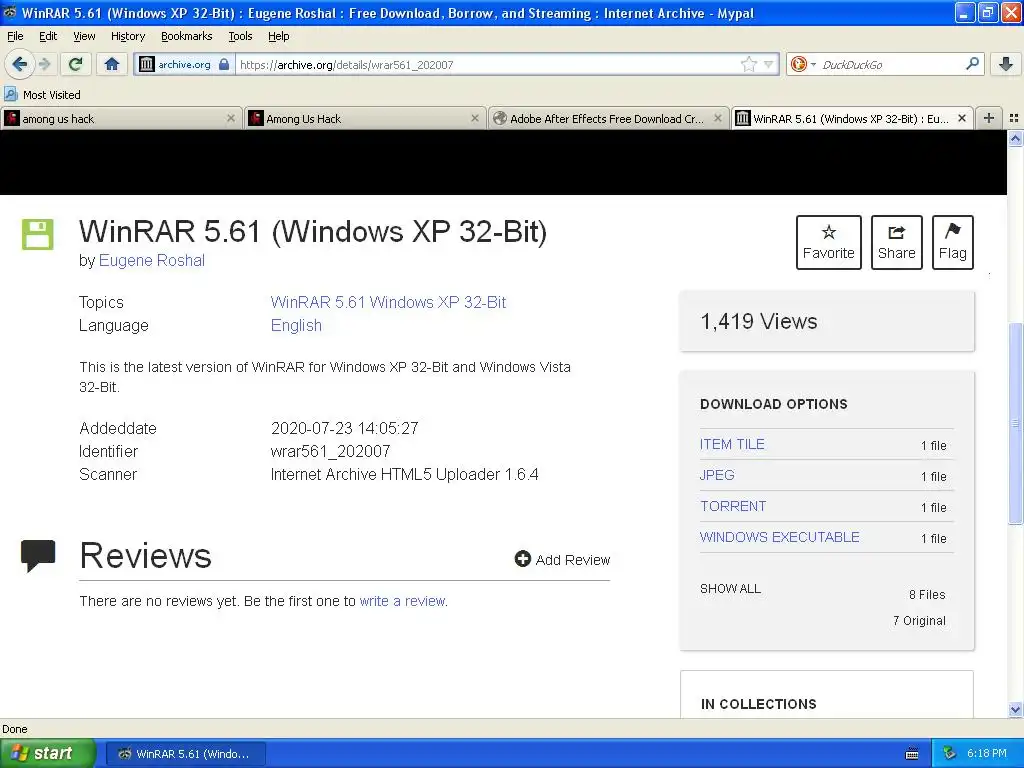The image size is (1024, 768).
Task: Open a new tab with plus button
Action: (989, 118)
